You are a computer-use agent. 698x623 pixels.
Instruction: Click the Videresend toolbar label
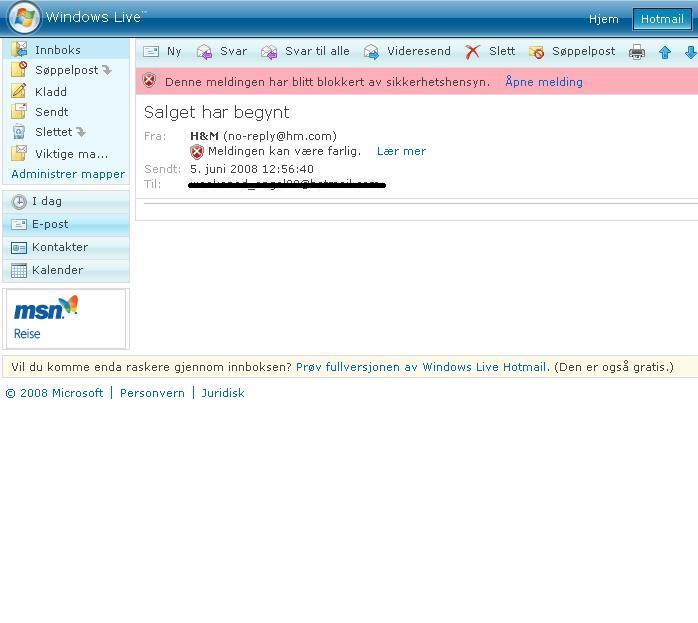(x=419, y=51)
